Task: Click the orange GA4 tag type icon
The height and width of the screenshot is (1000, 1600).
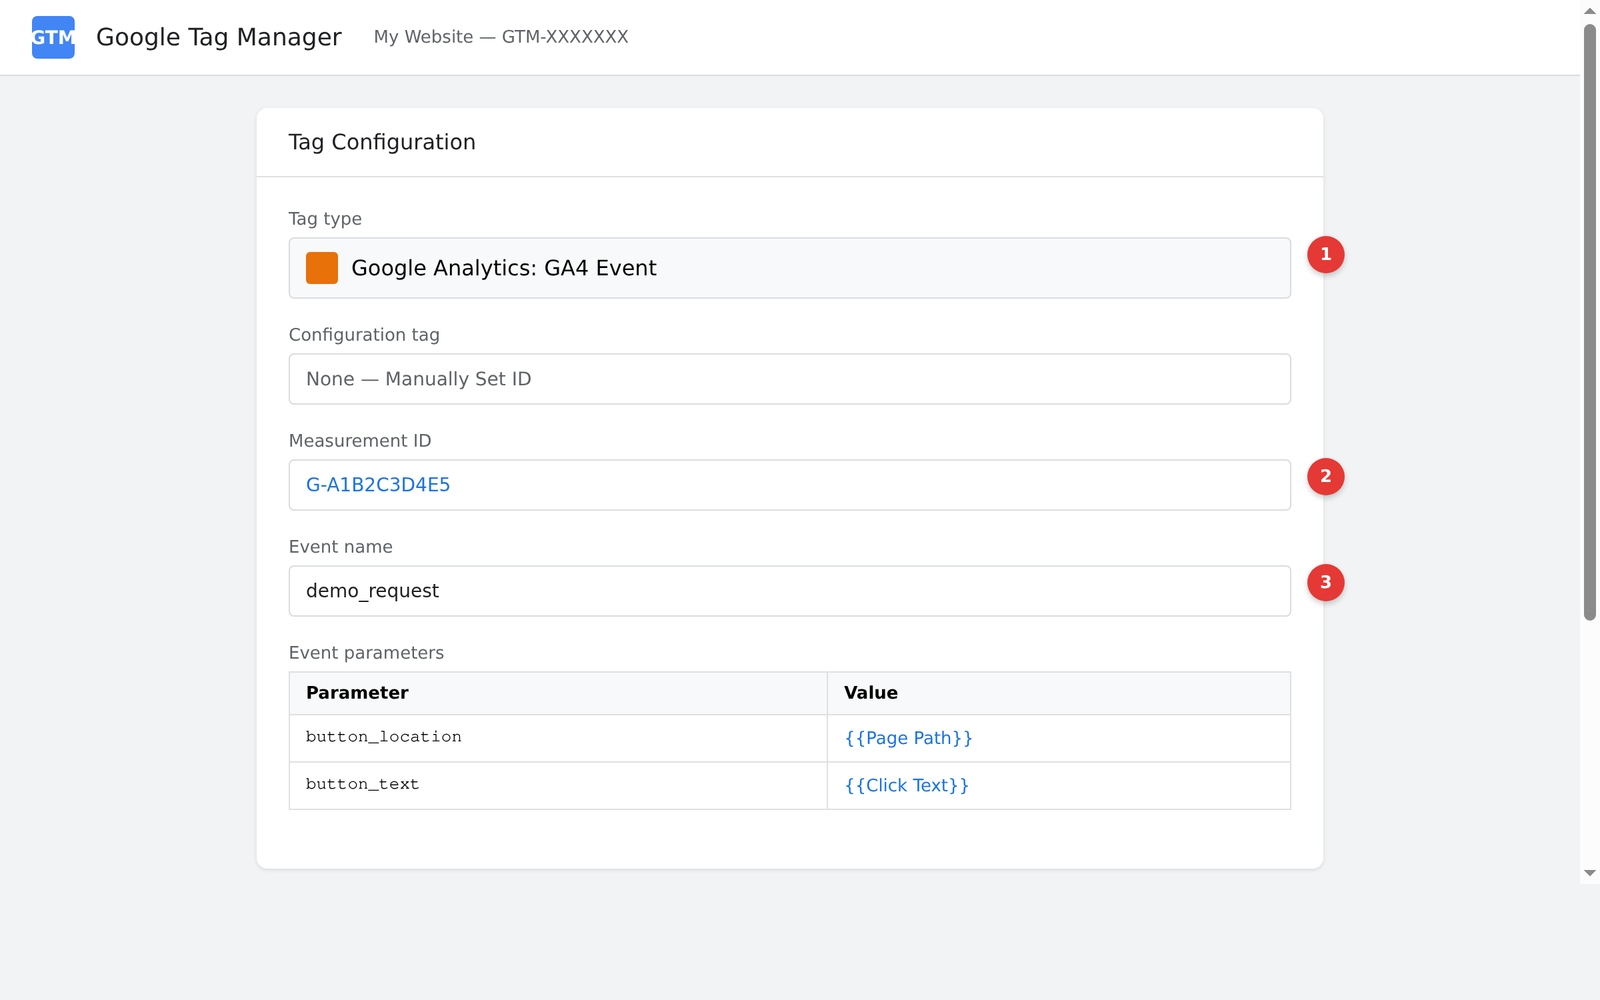Action: [321, 267]
